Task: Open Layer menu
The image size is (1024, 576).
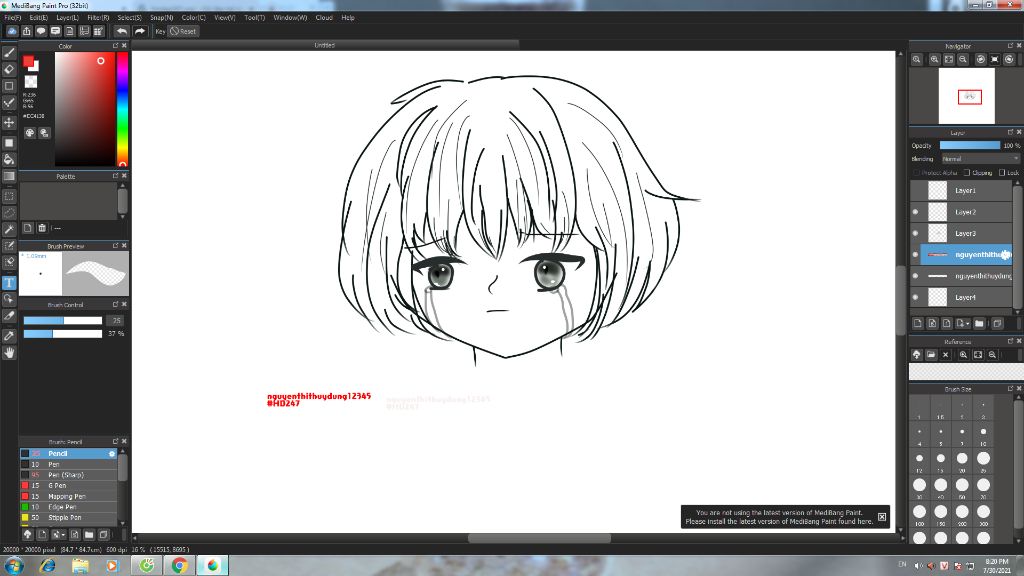Action: 67,18
